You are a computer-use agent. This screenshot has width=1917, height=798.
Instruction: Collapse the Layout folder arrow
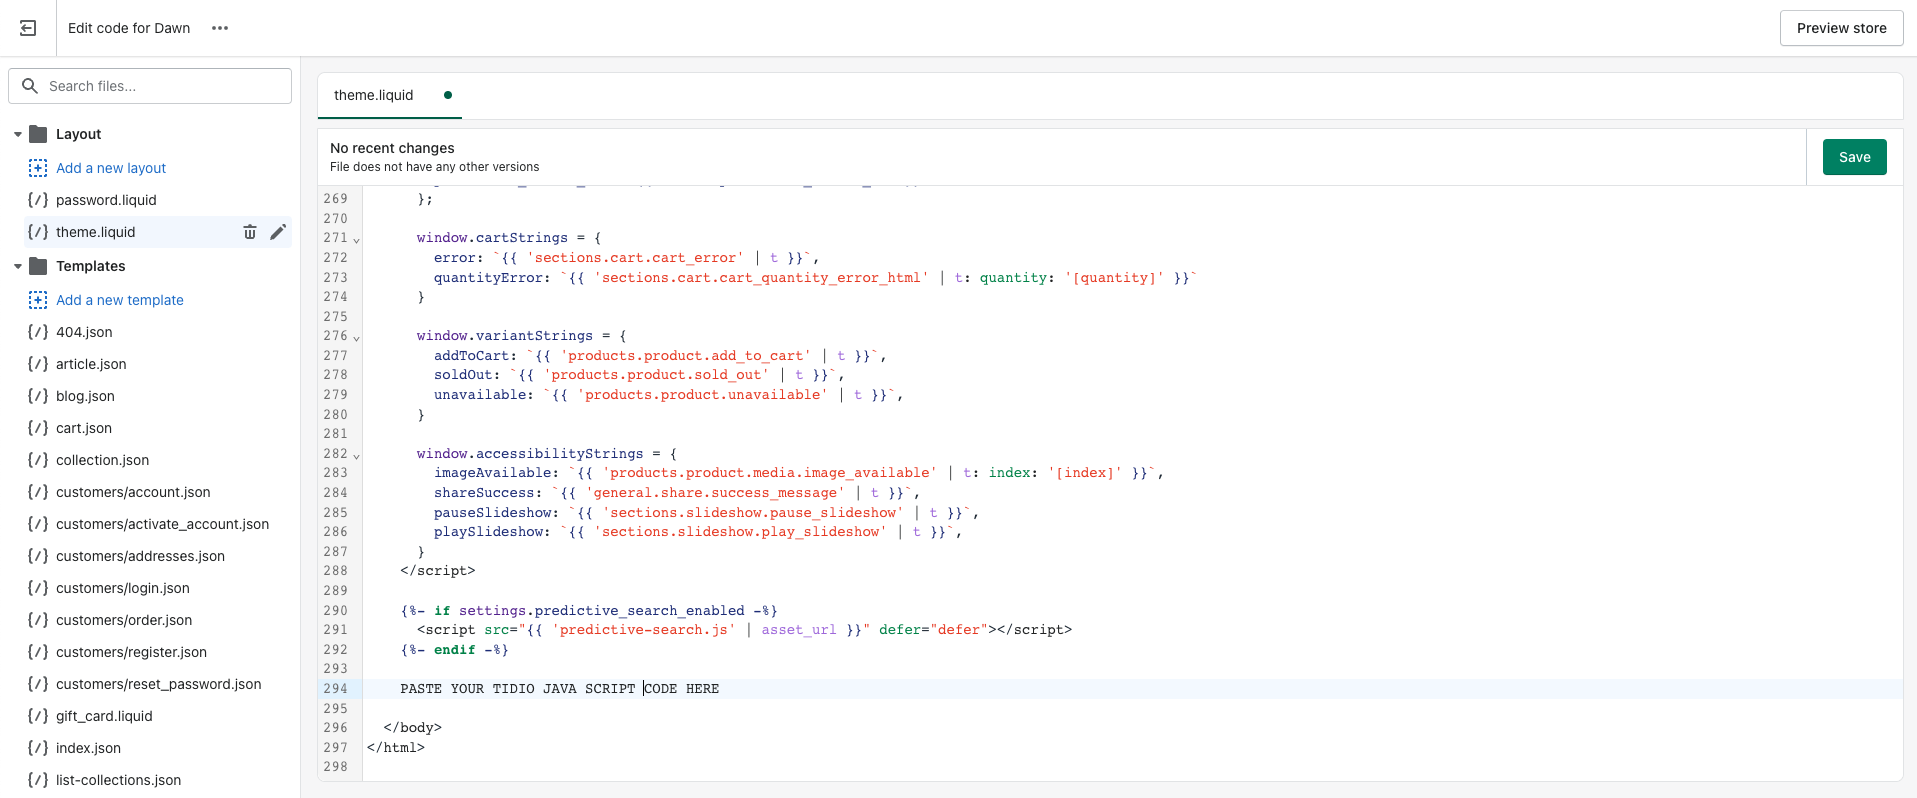tap(18, 134)
